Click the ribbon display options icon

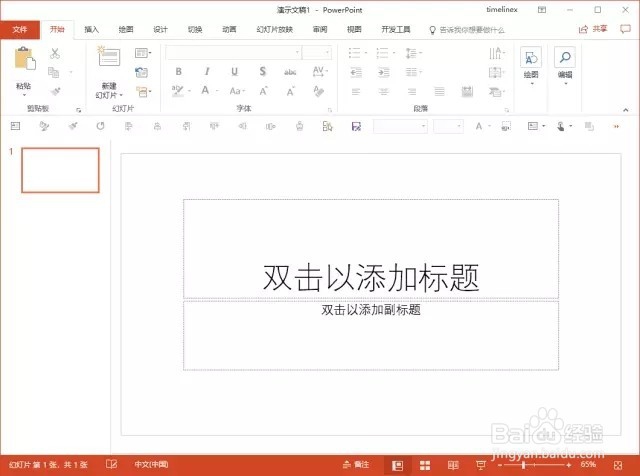coord(542,9)
